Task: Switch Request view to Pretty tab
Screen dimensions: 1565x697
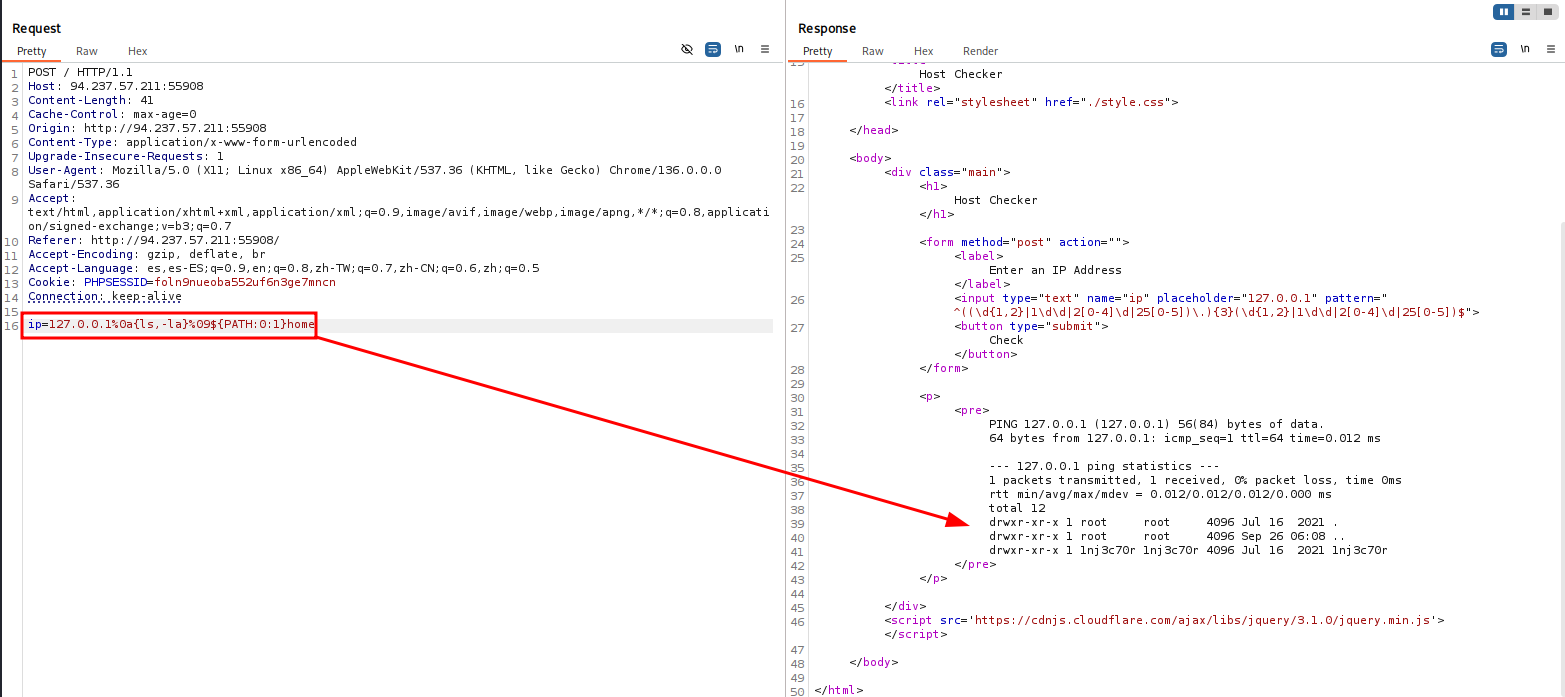Action: click(31, 51)
